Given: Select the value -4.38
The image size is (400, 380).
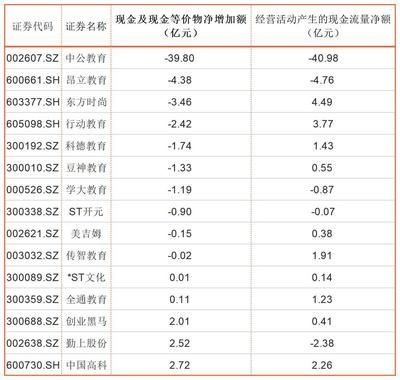Looking at the screenshot, I should 179,80.
